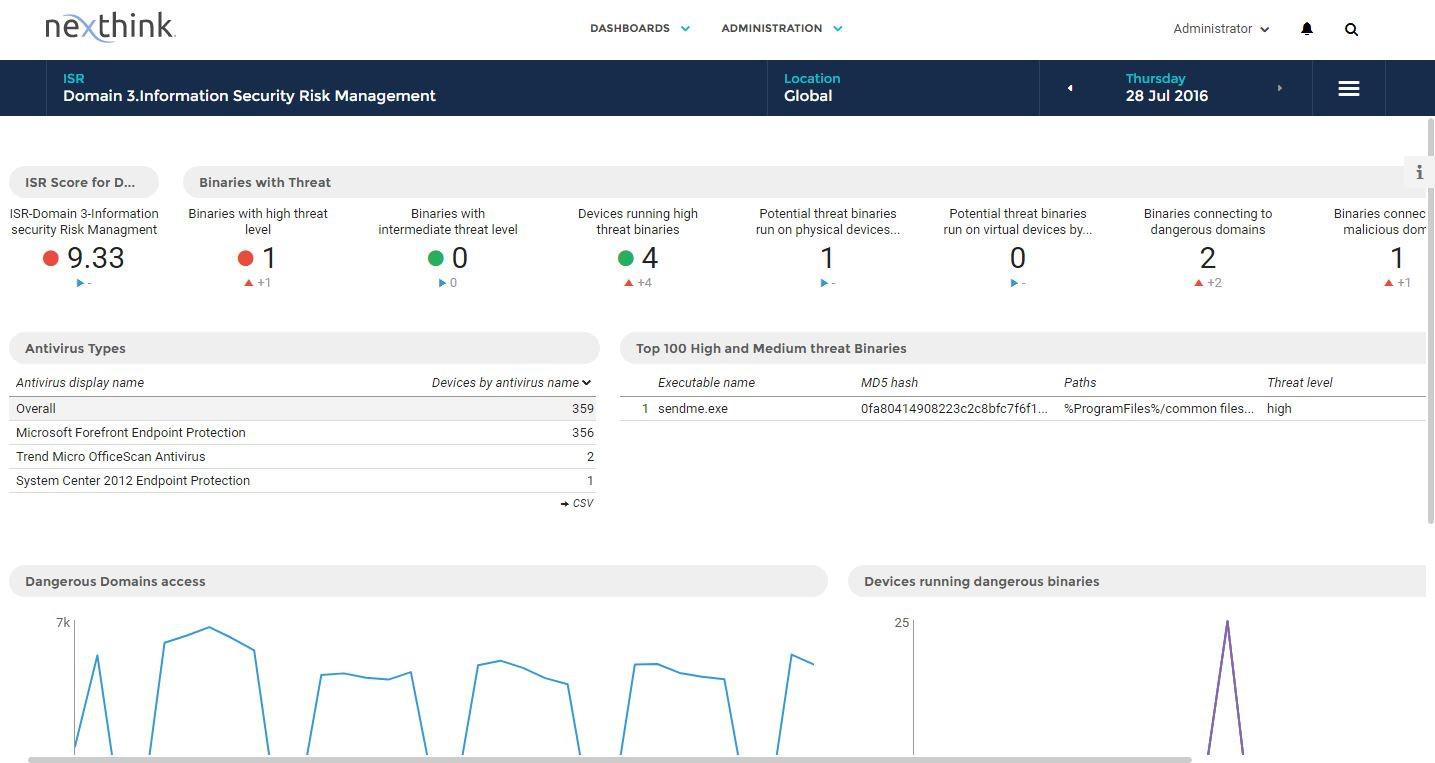
Task: Open the hamburger menu on the dashboard header
Action: (x=1348, y=88)
